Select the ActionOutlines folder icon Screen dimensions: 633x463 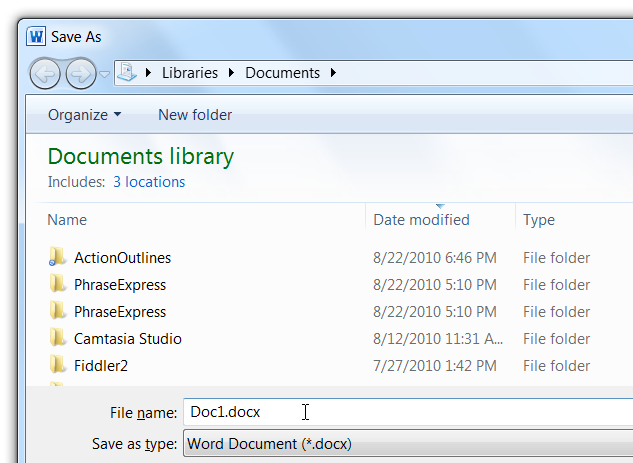(x=57, y=257)
